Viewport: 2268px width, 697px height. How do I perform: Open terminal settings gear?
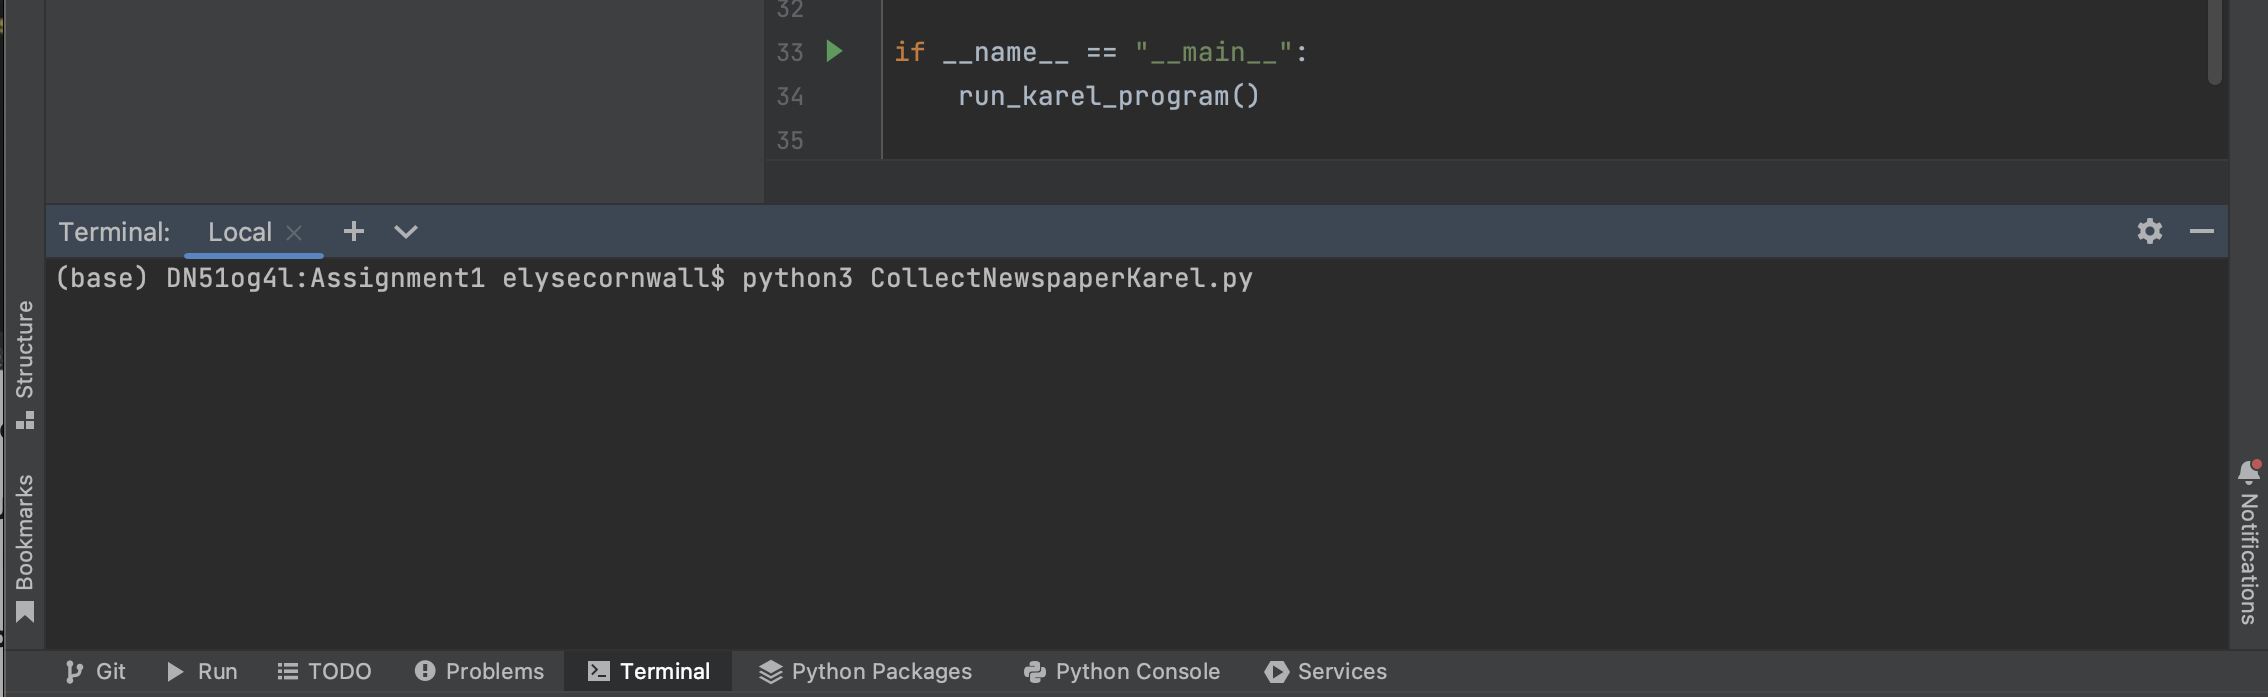point(2150,231)
